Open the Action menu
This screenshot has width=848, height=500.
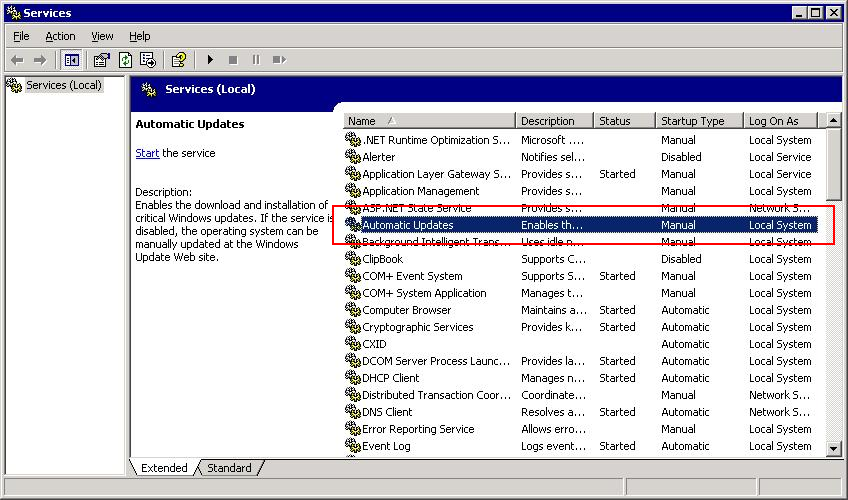[60, 36]
